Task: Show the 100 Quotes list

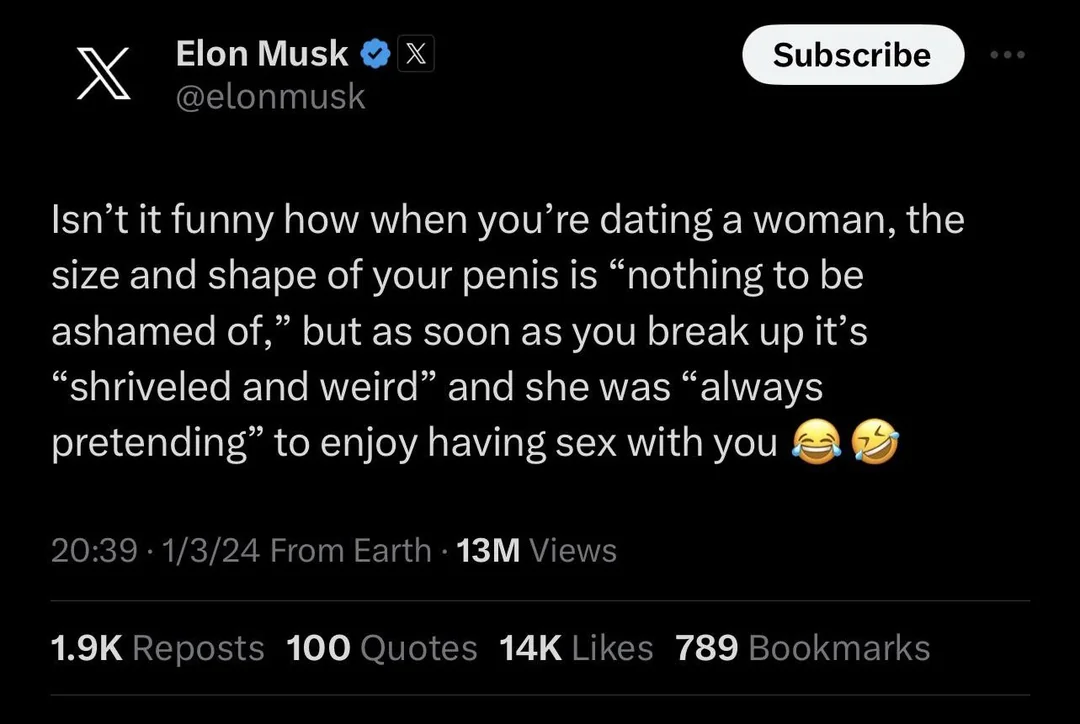Action: pos(382,648)
